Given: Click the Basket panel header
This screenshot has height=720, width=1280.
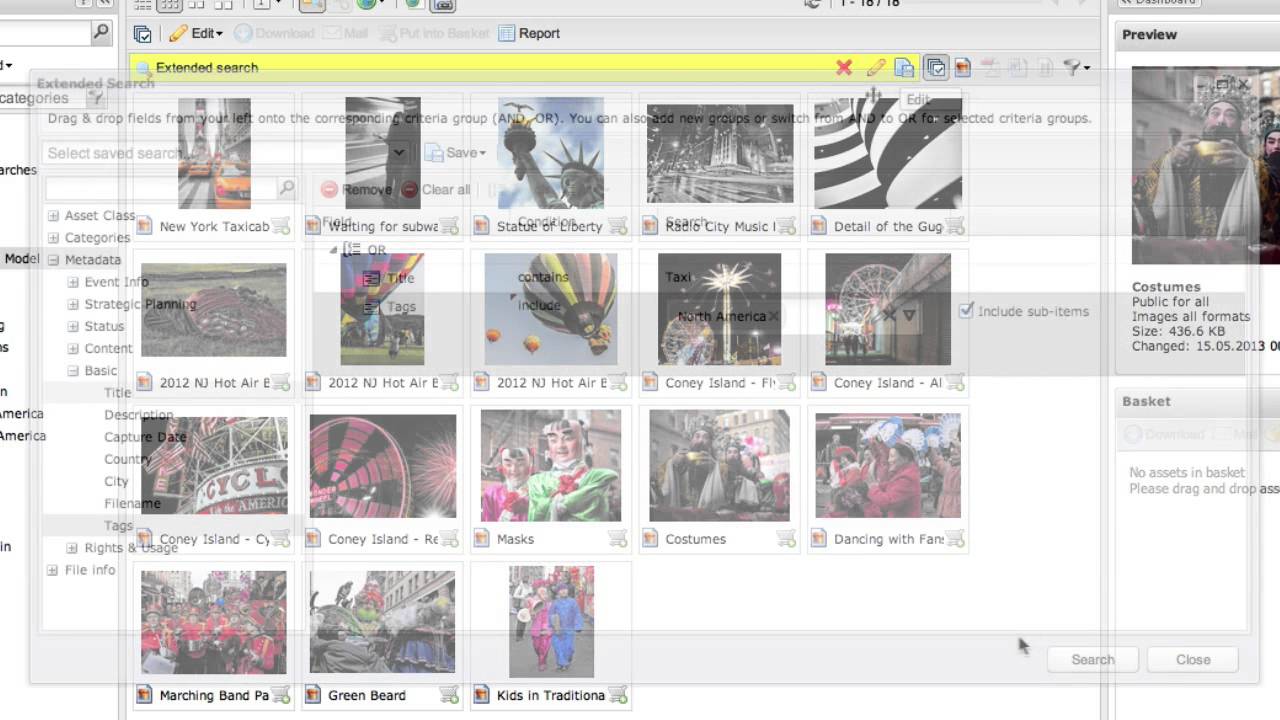Looking at the screenshot, I should 1198,401.
